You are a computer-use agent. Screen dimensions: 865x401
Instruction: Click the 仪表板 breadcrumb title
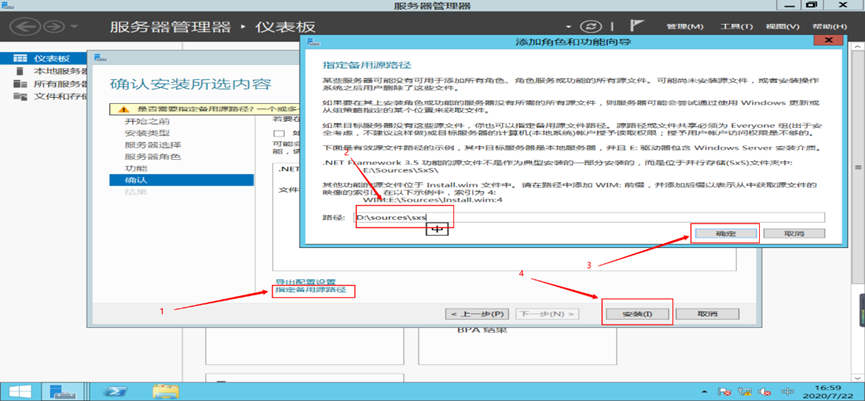point(285,26)
